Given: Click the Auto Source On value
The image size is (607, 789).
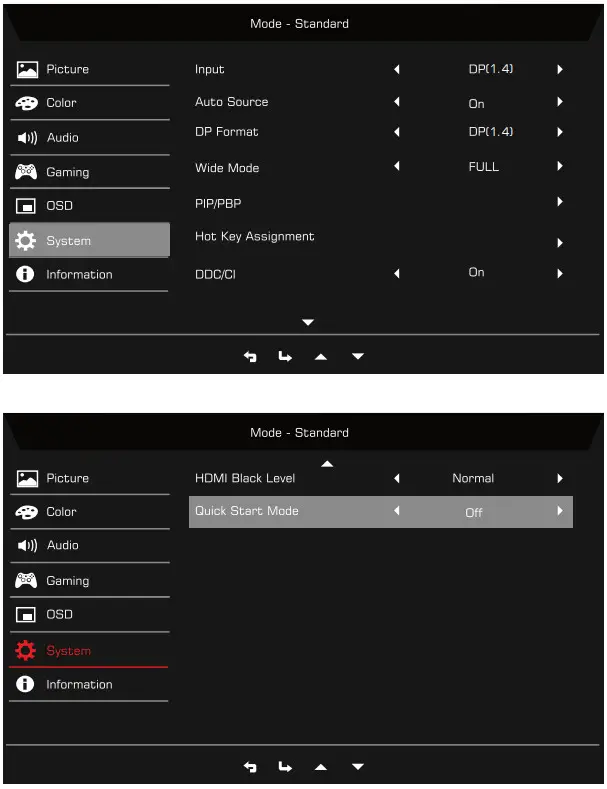Looking at the screenshot, I should point(476,104).
